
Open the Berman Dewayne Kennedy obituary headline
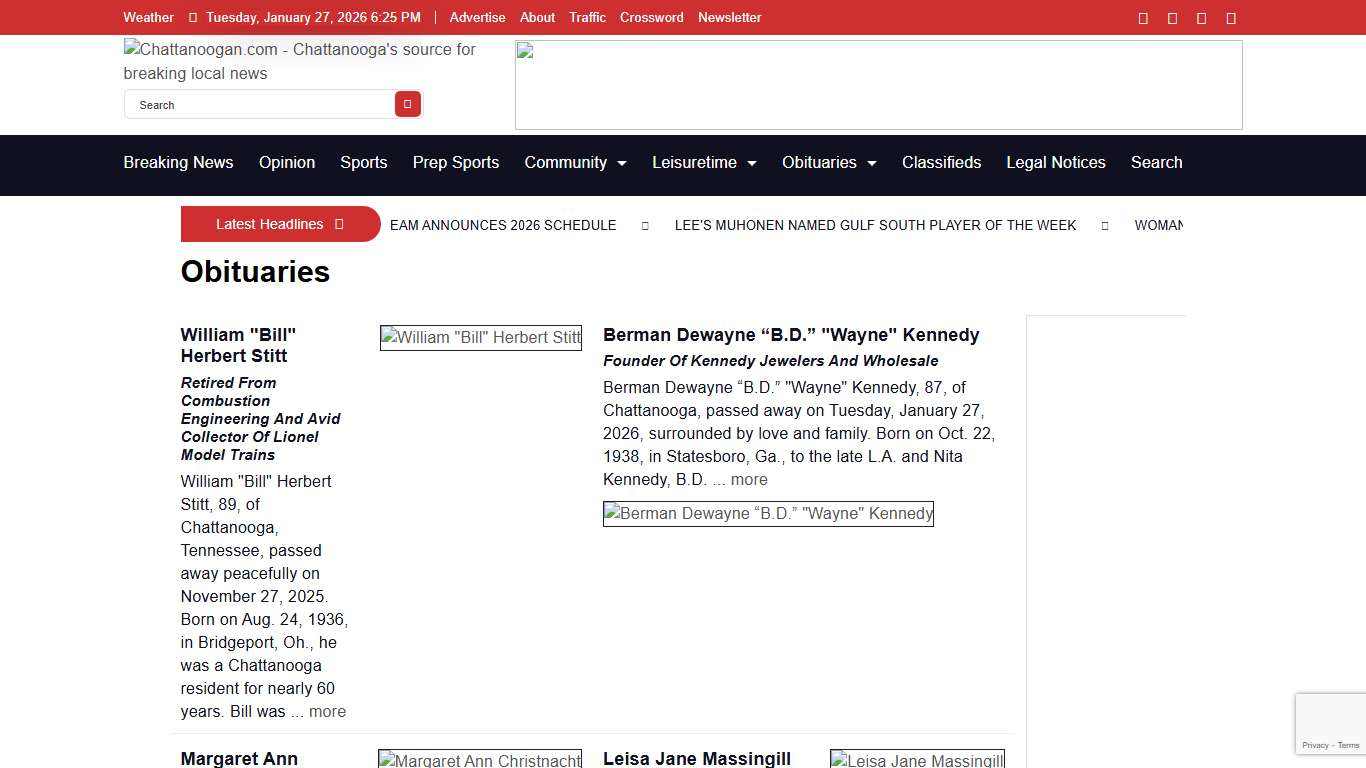point(790,335)
